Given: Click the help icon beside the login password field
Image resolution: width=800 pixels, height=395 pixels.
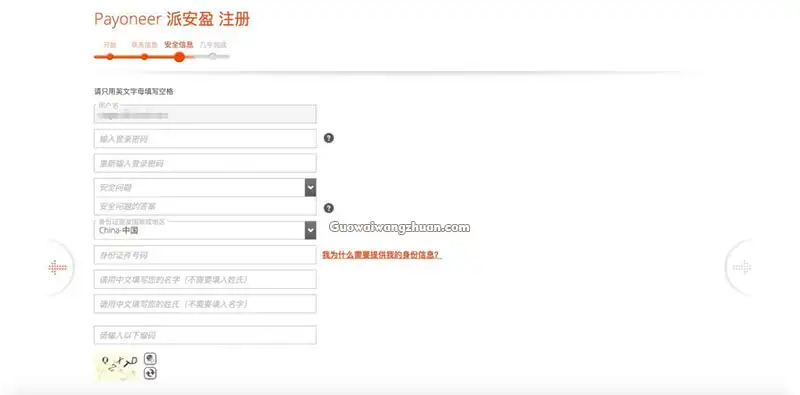Looking at the screenshot, I should (329, 138).
